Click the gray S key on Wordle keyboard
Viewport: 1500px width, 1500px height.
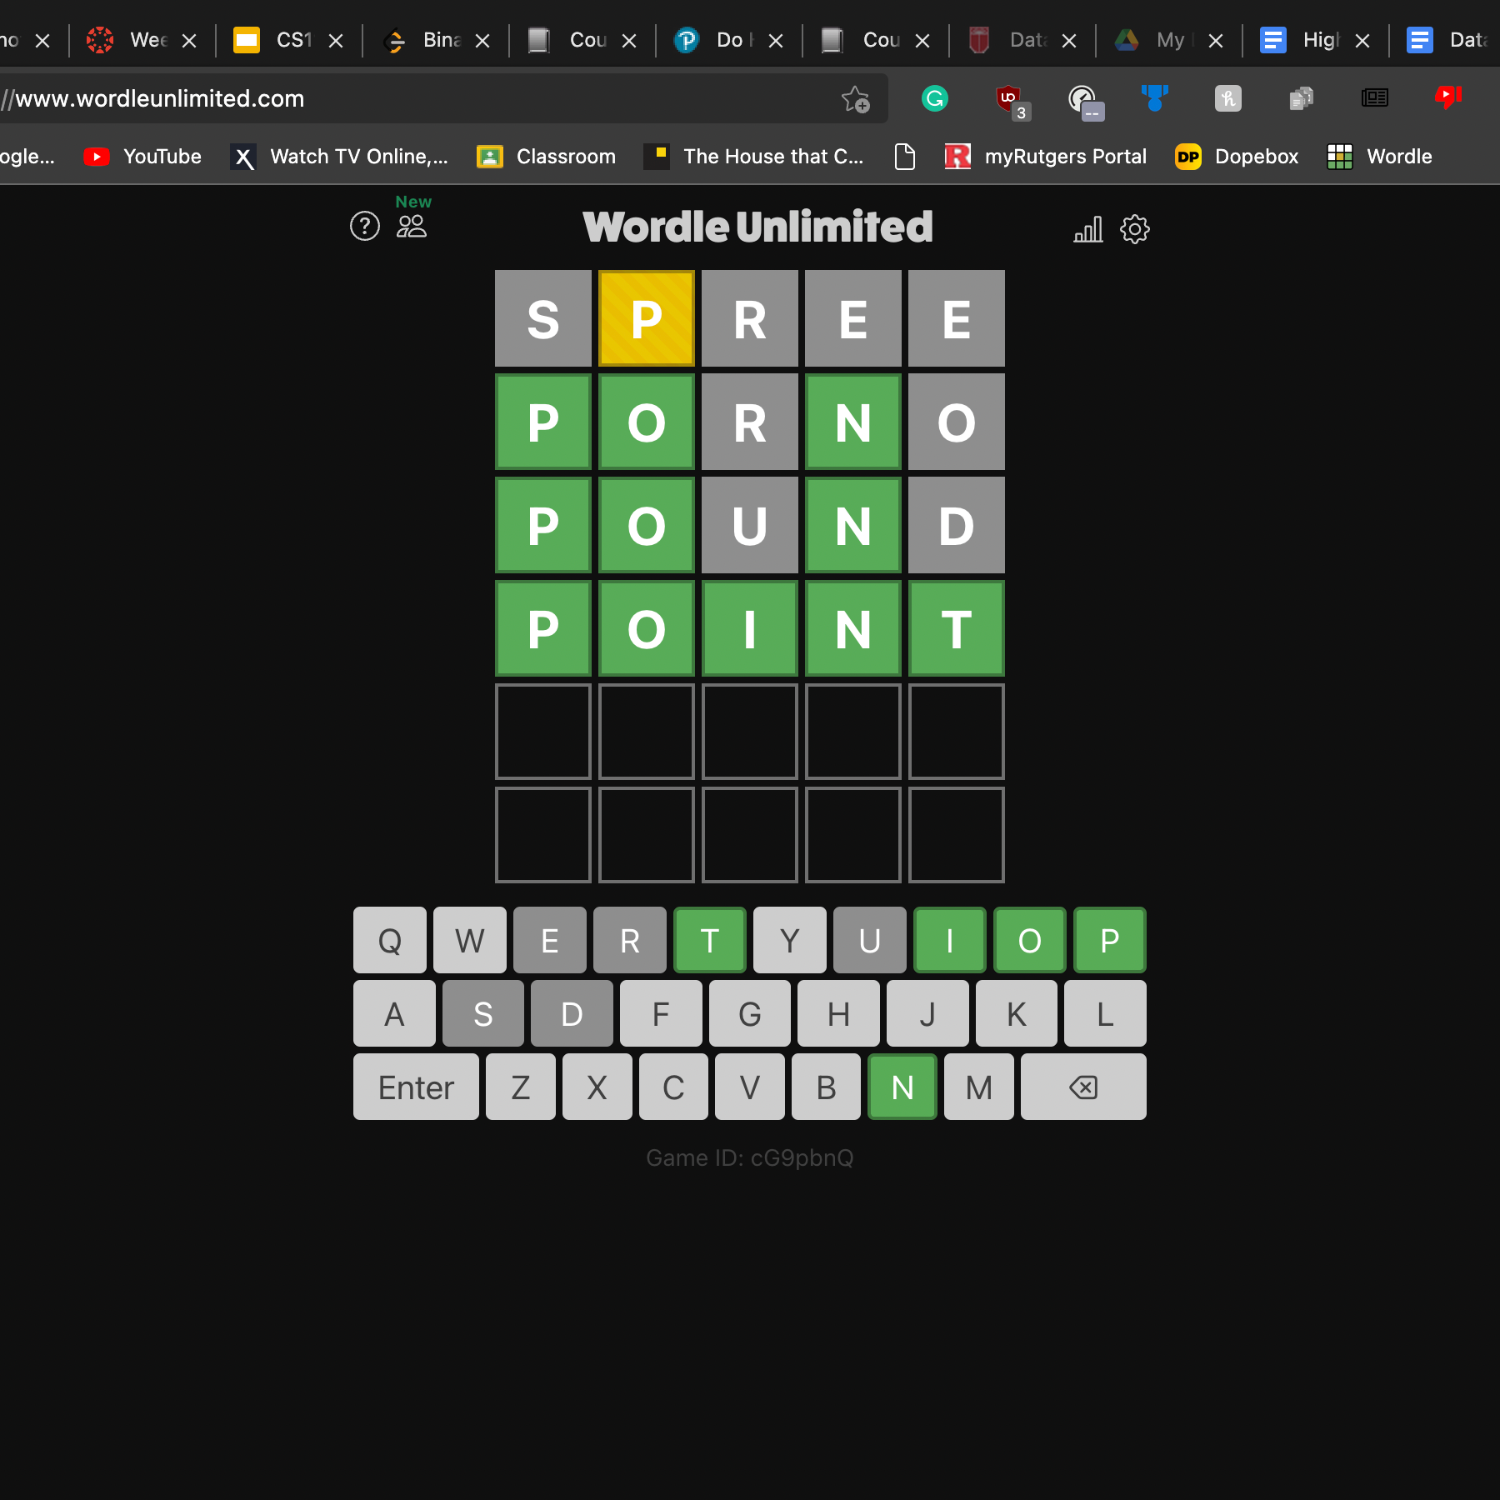(483, 1014)
